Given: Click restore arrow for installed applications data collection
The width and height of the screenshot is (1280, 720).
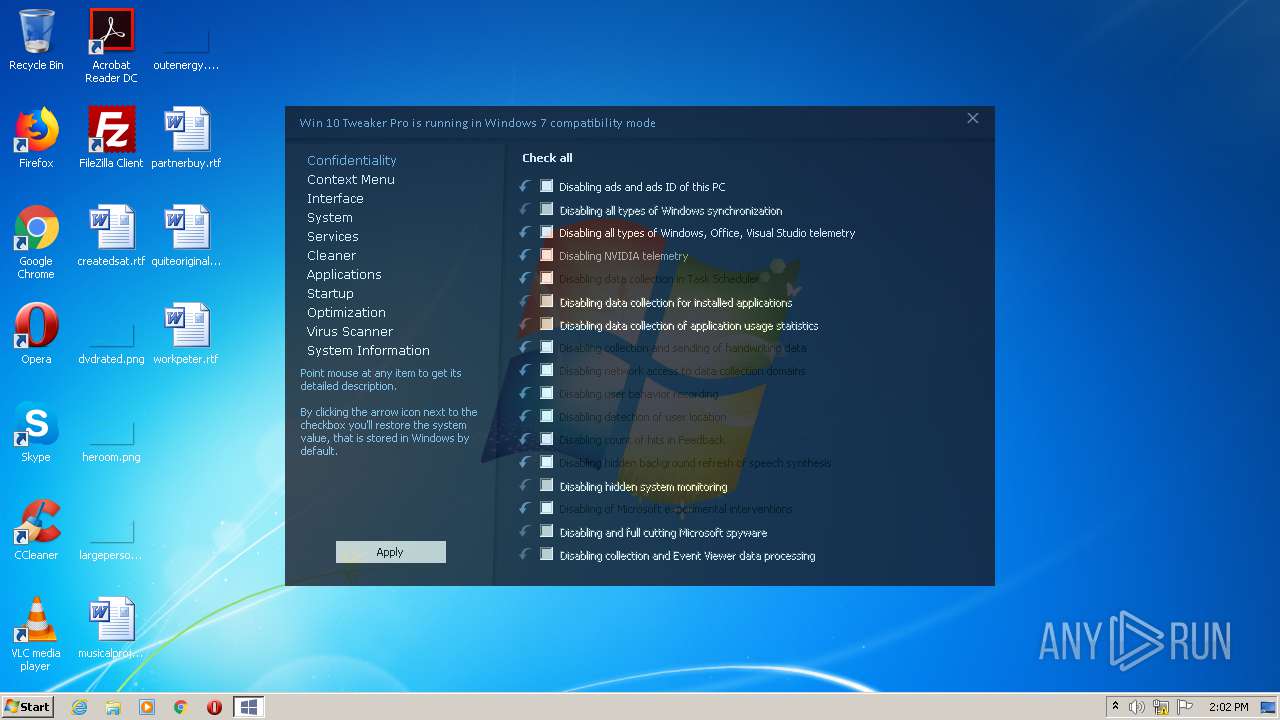Looking at the screenshot, I should (525, 301).
